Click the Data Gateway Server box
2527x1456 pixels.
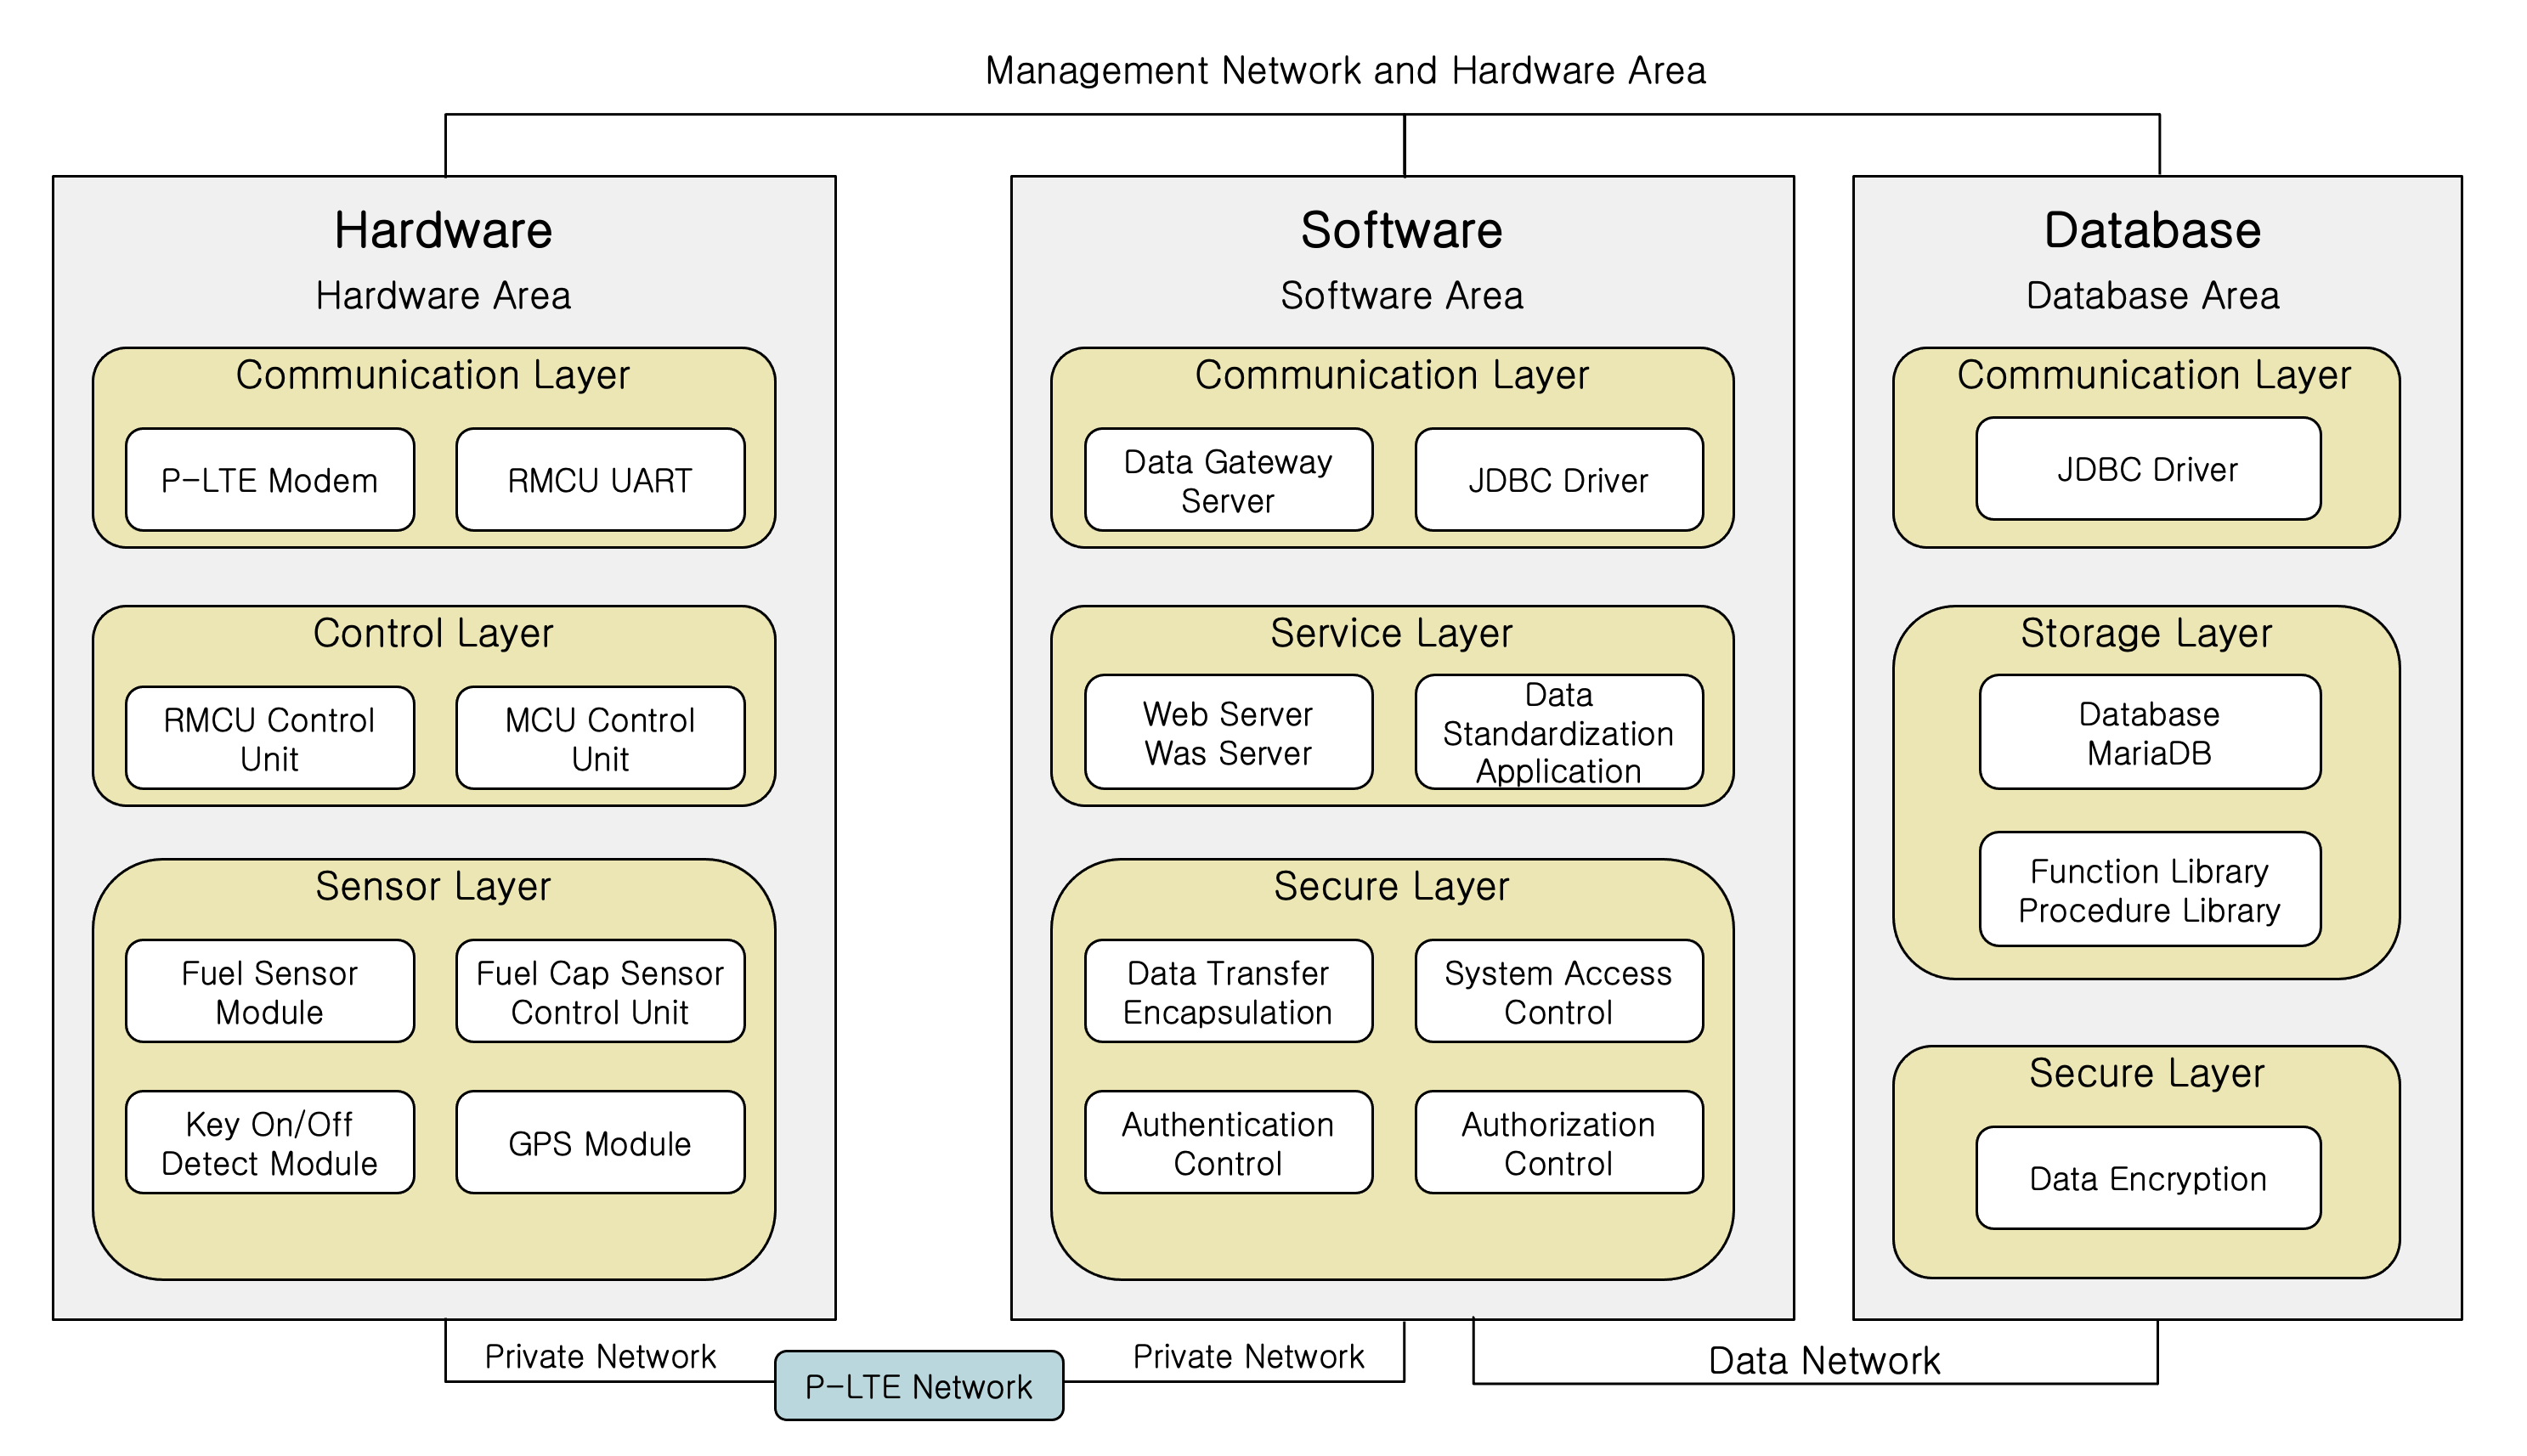click(x=1228, y=480)
